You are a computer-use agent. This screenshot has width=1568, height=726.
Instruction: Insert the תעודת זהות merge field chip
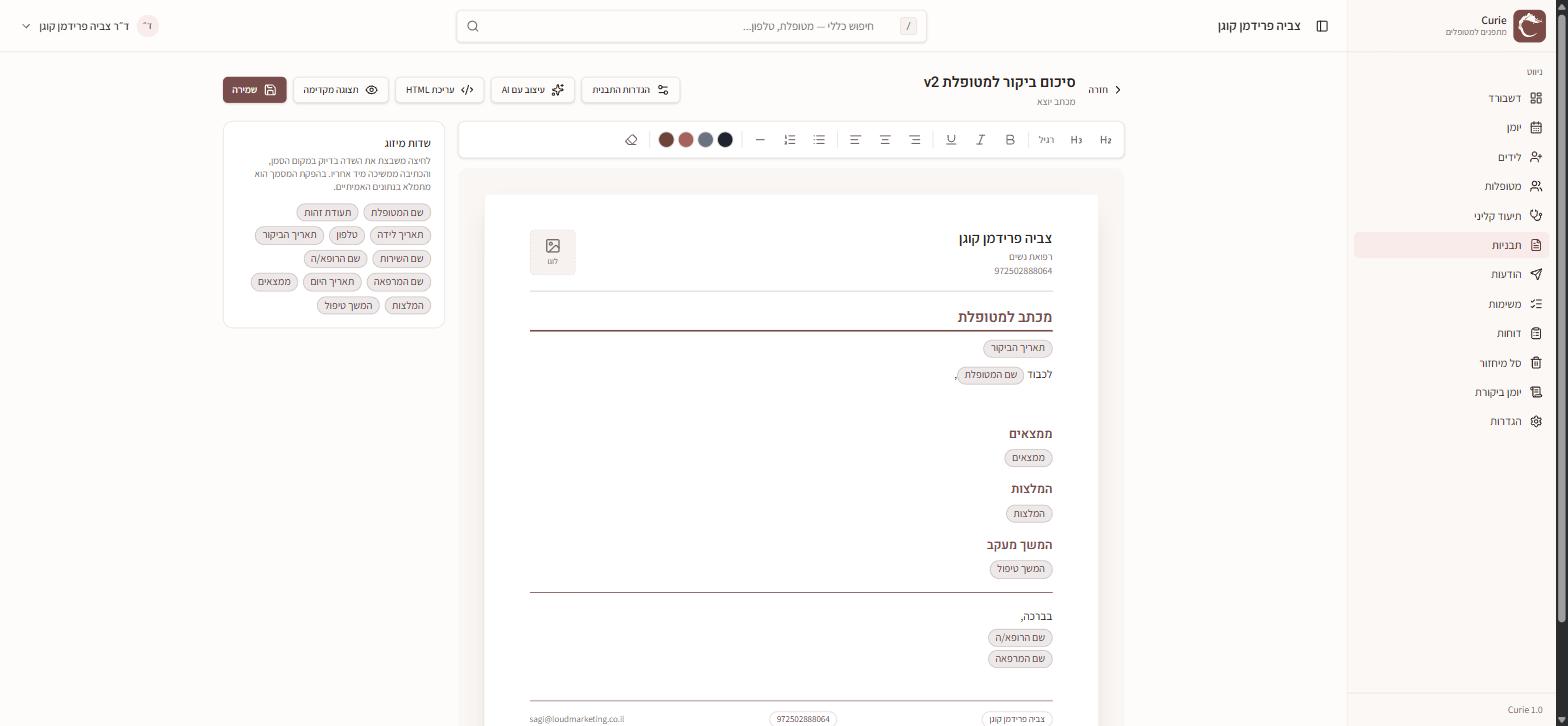pyautogui.click(x=328, y=212)
